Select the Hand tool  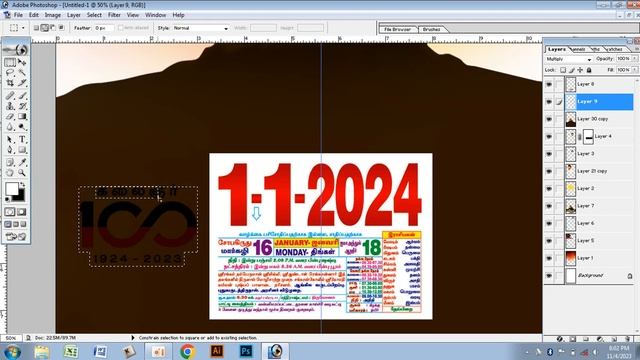10,173
